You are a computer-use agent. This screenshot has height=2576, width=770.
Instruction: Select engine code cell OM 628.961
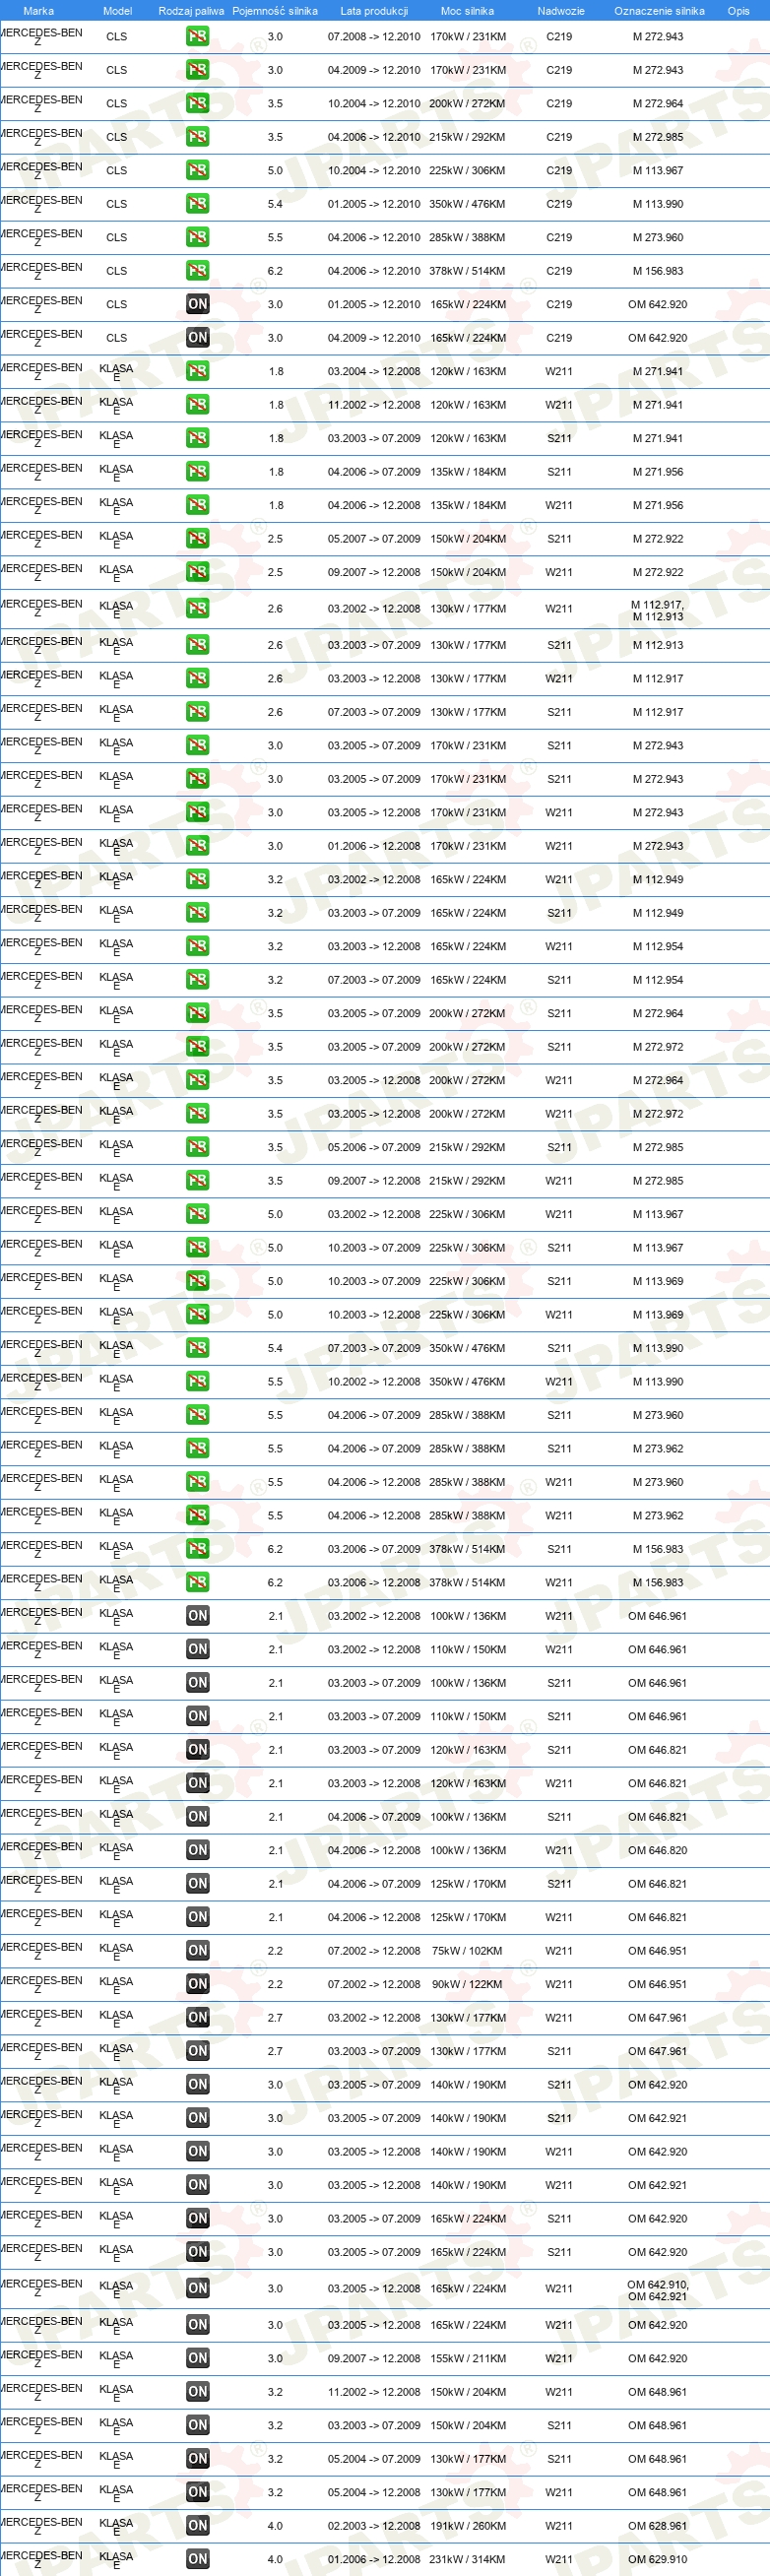(x=658, y=2528)
